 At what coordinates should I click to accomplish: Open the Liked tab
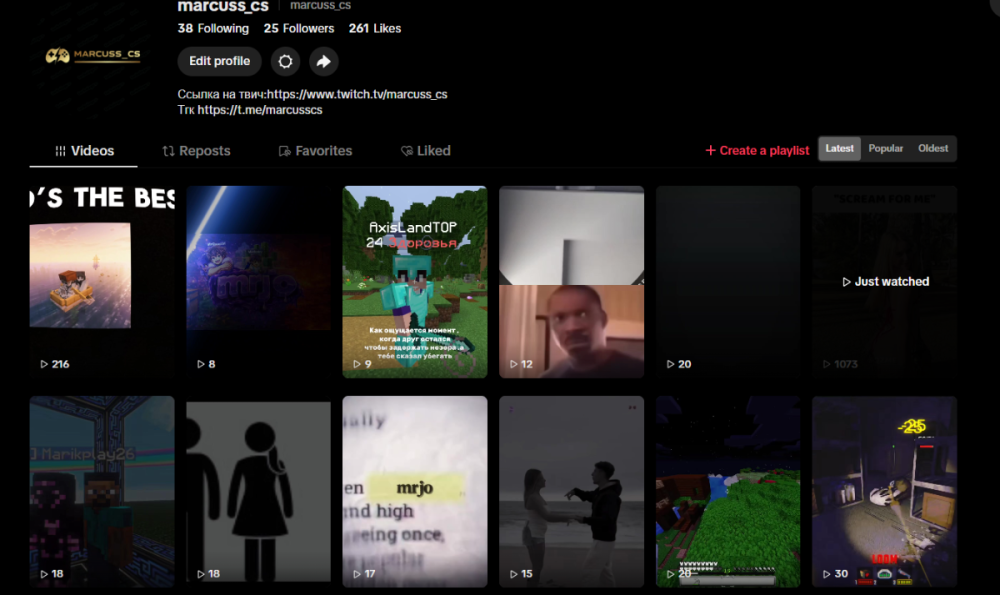coord(425,151)
